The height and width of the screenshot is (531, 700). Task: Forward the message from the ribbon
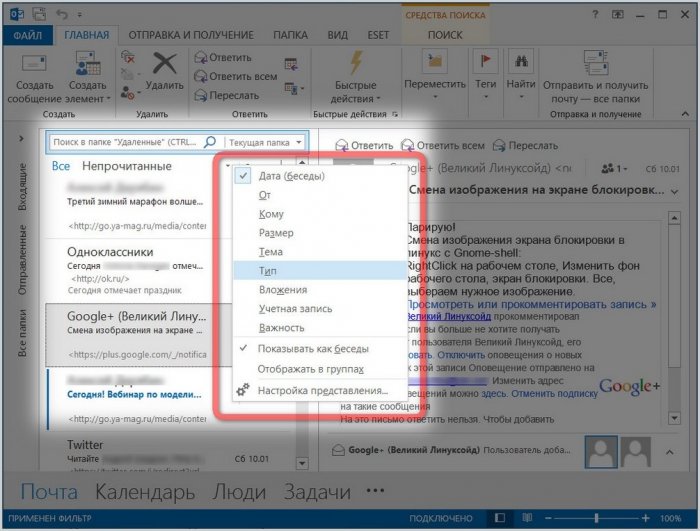[226, 95]
